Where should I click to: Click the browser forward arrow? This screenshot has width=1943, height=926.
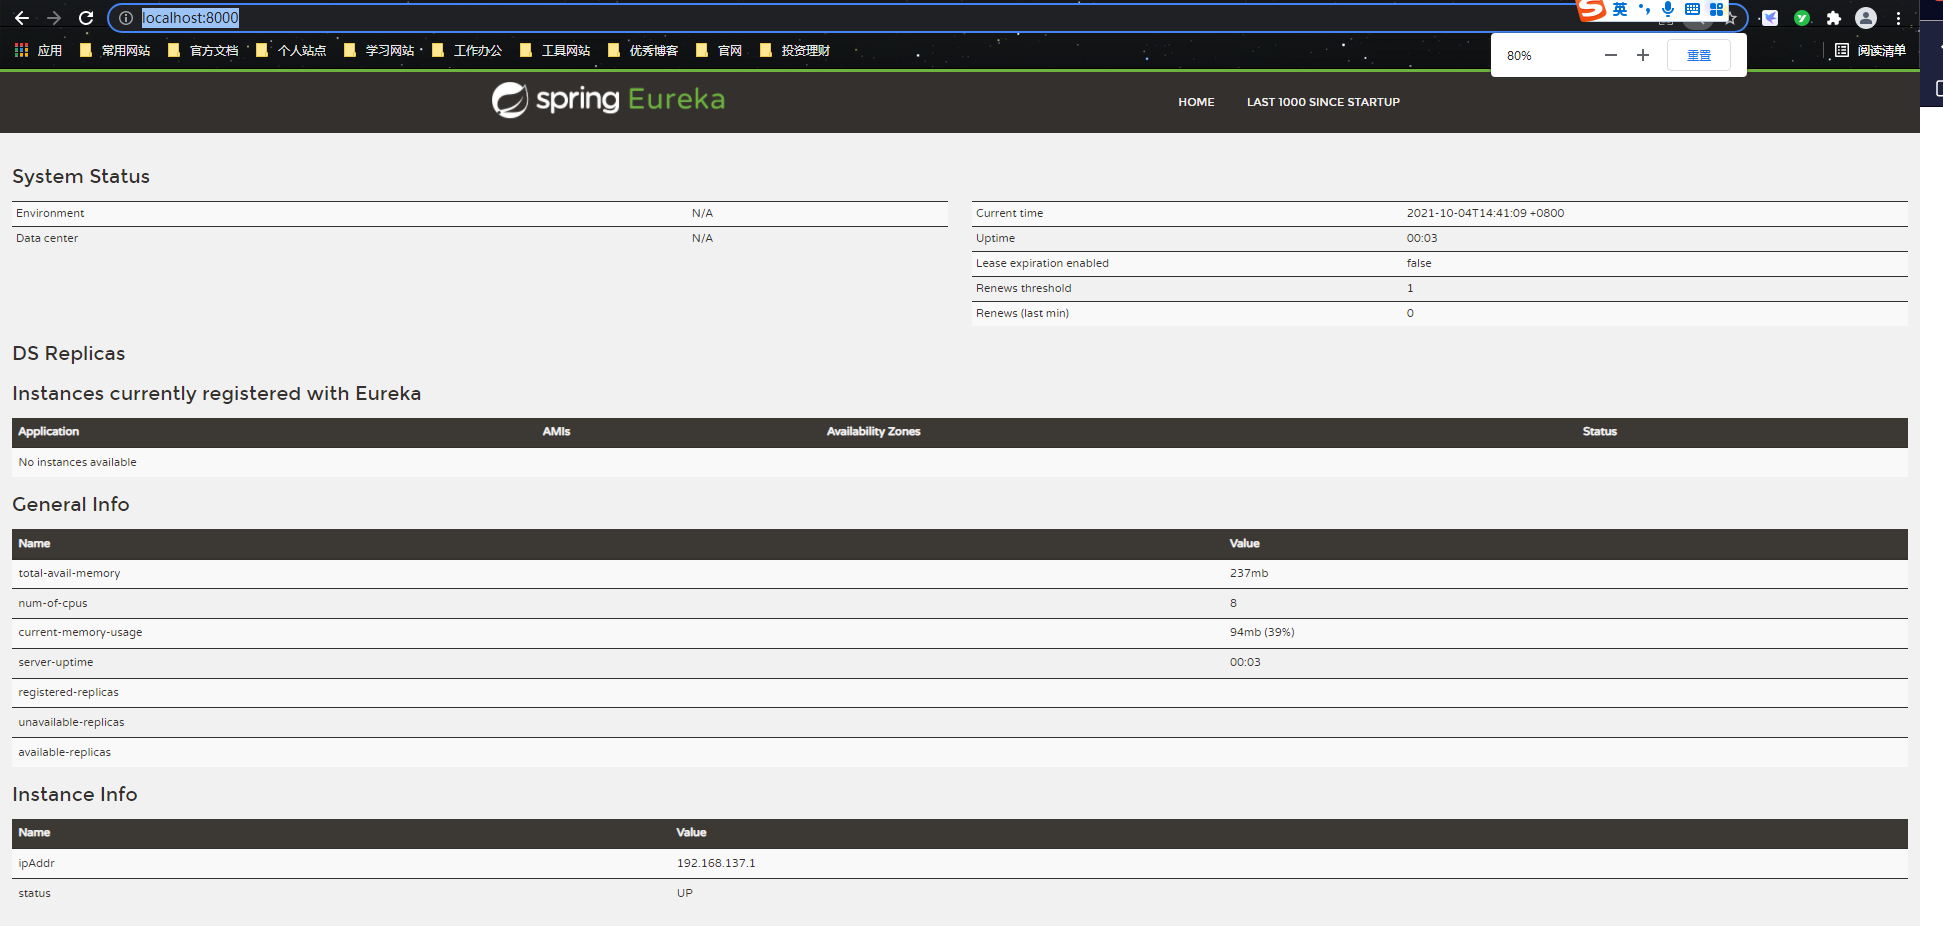54,18
